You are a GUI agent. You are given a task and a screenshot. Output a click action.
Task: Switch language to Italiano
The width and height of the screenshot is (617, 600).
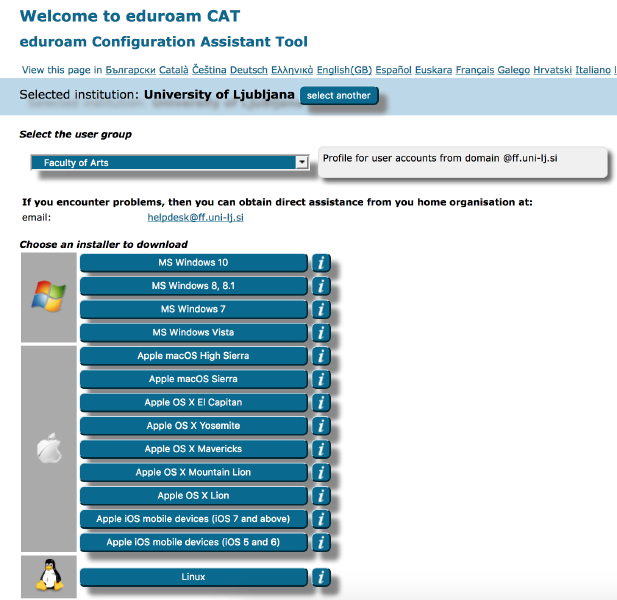tap(593, 70)
